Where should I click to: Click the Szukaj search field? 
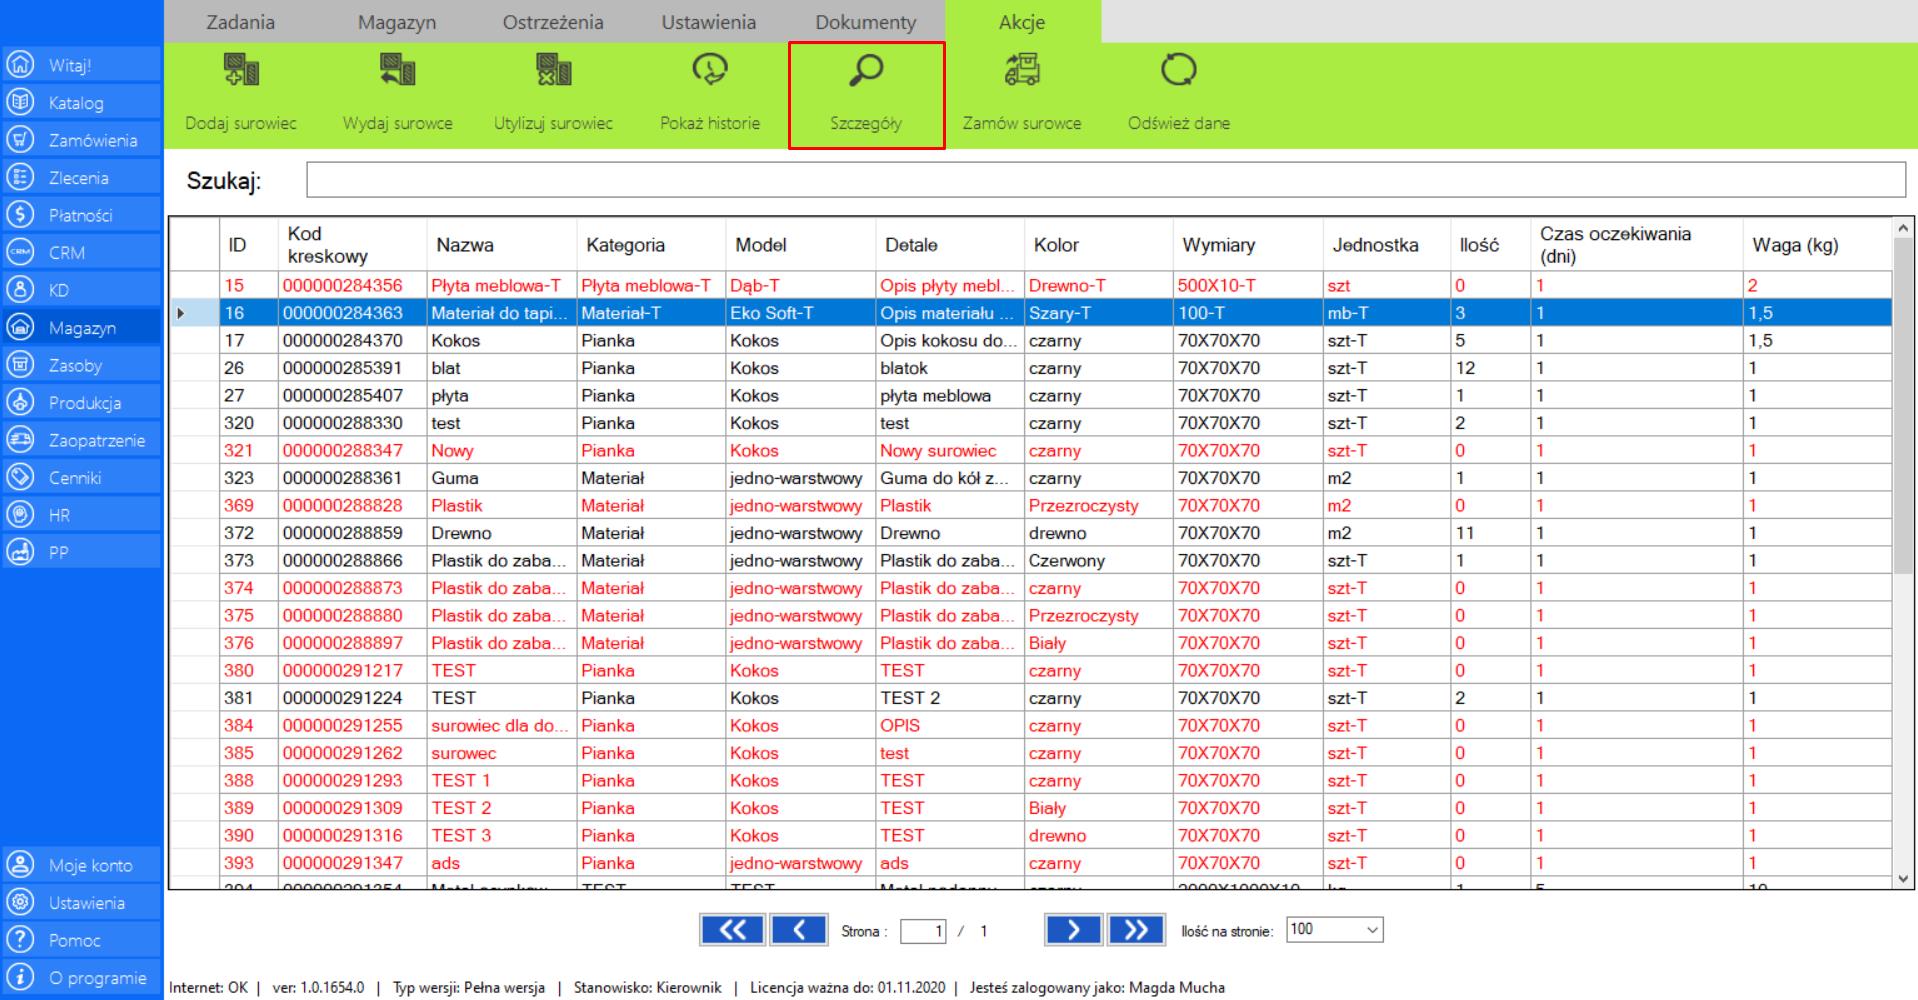(1106, 180)
